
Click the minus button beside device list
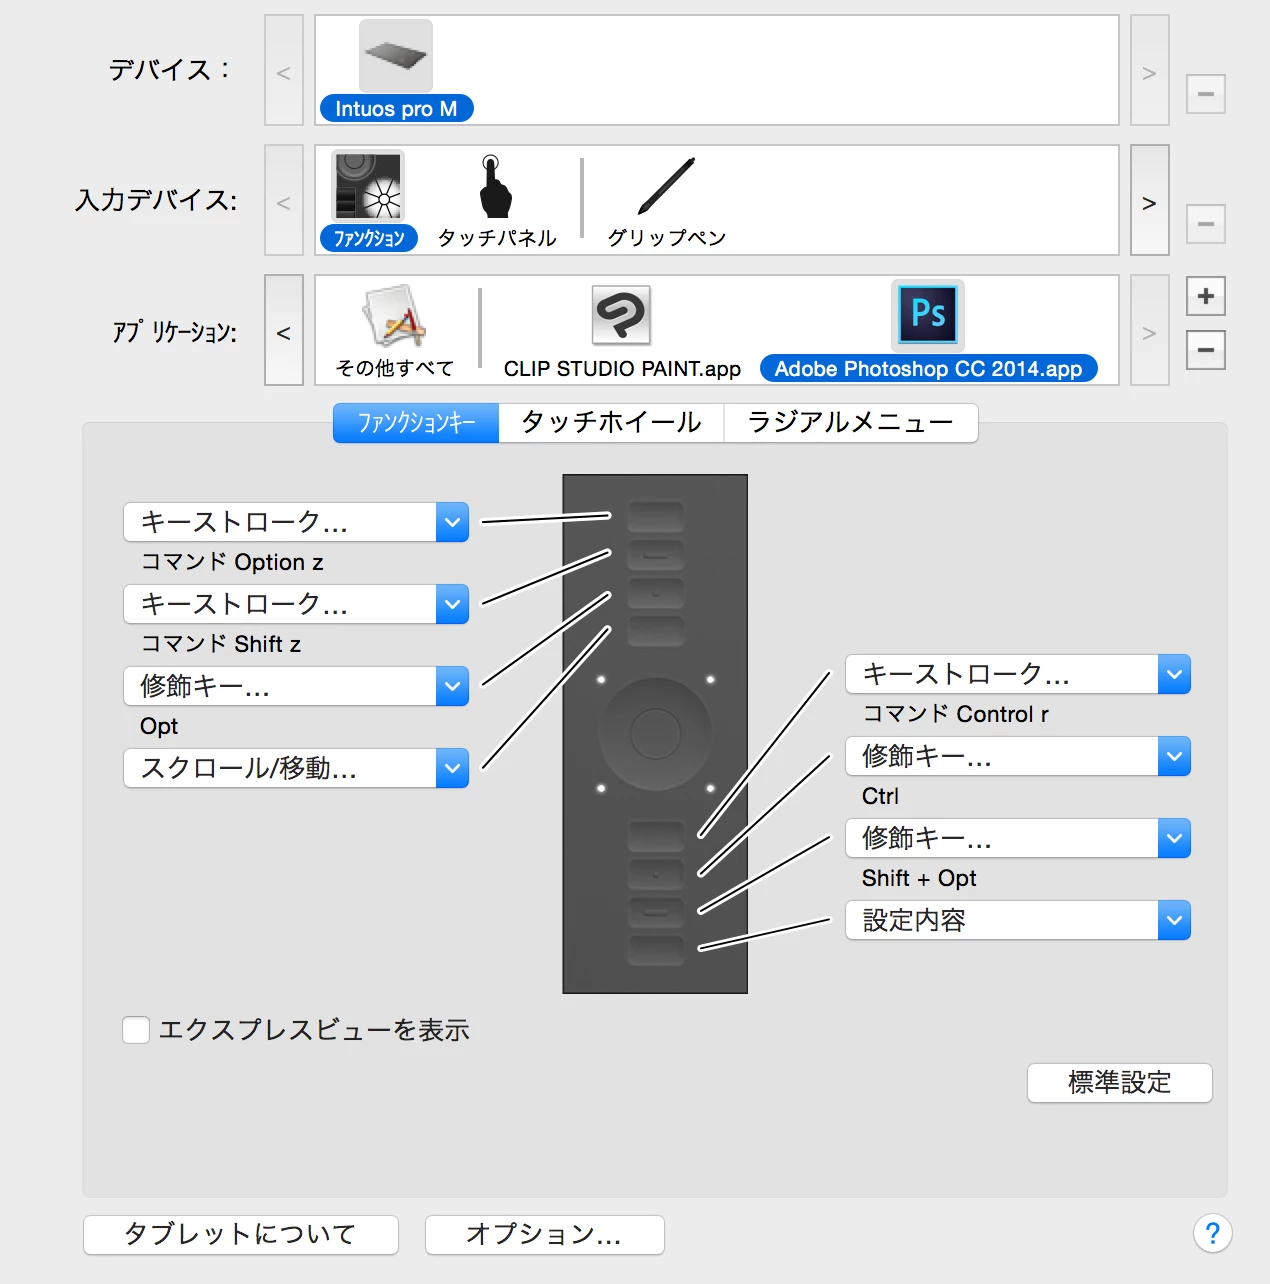coord(1206,94)
